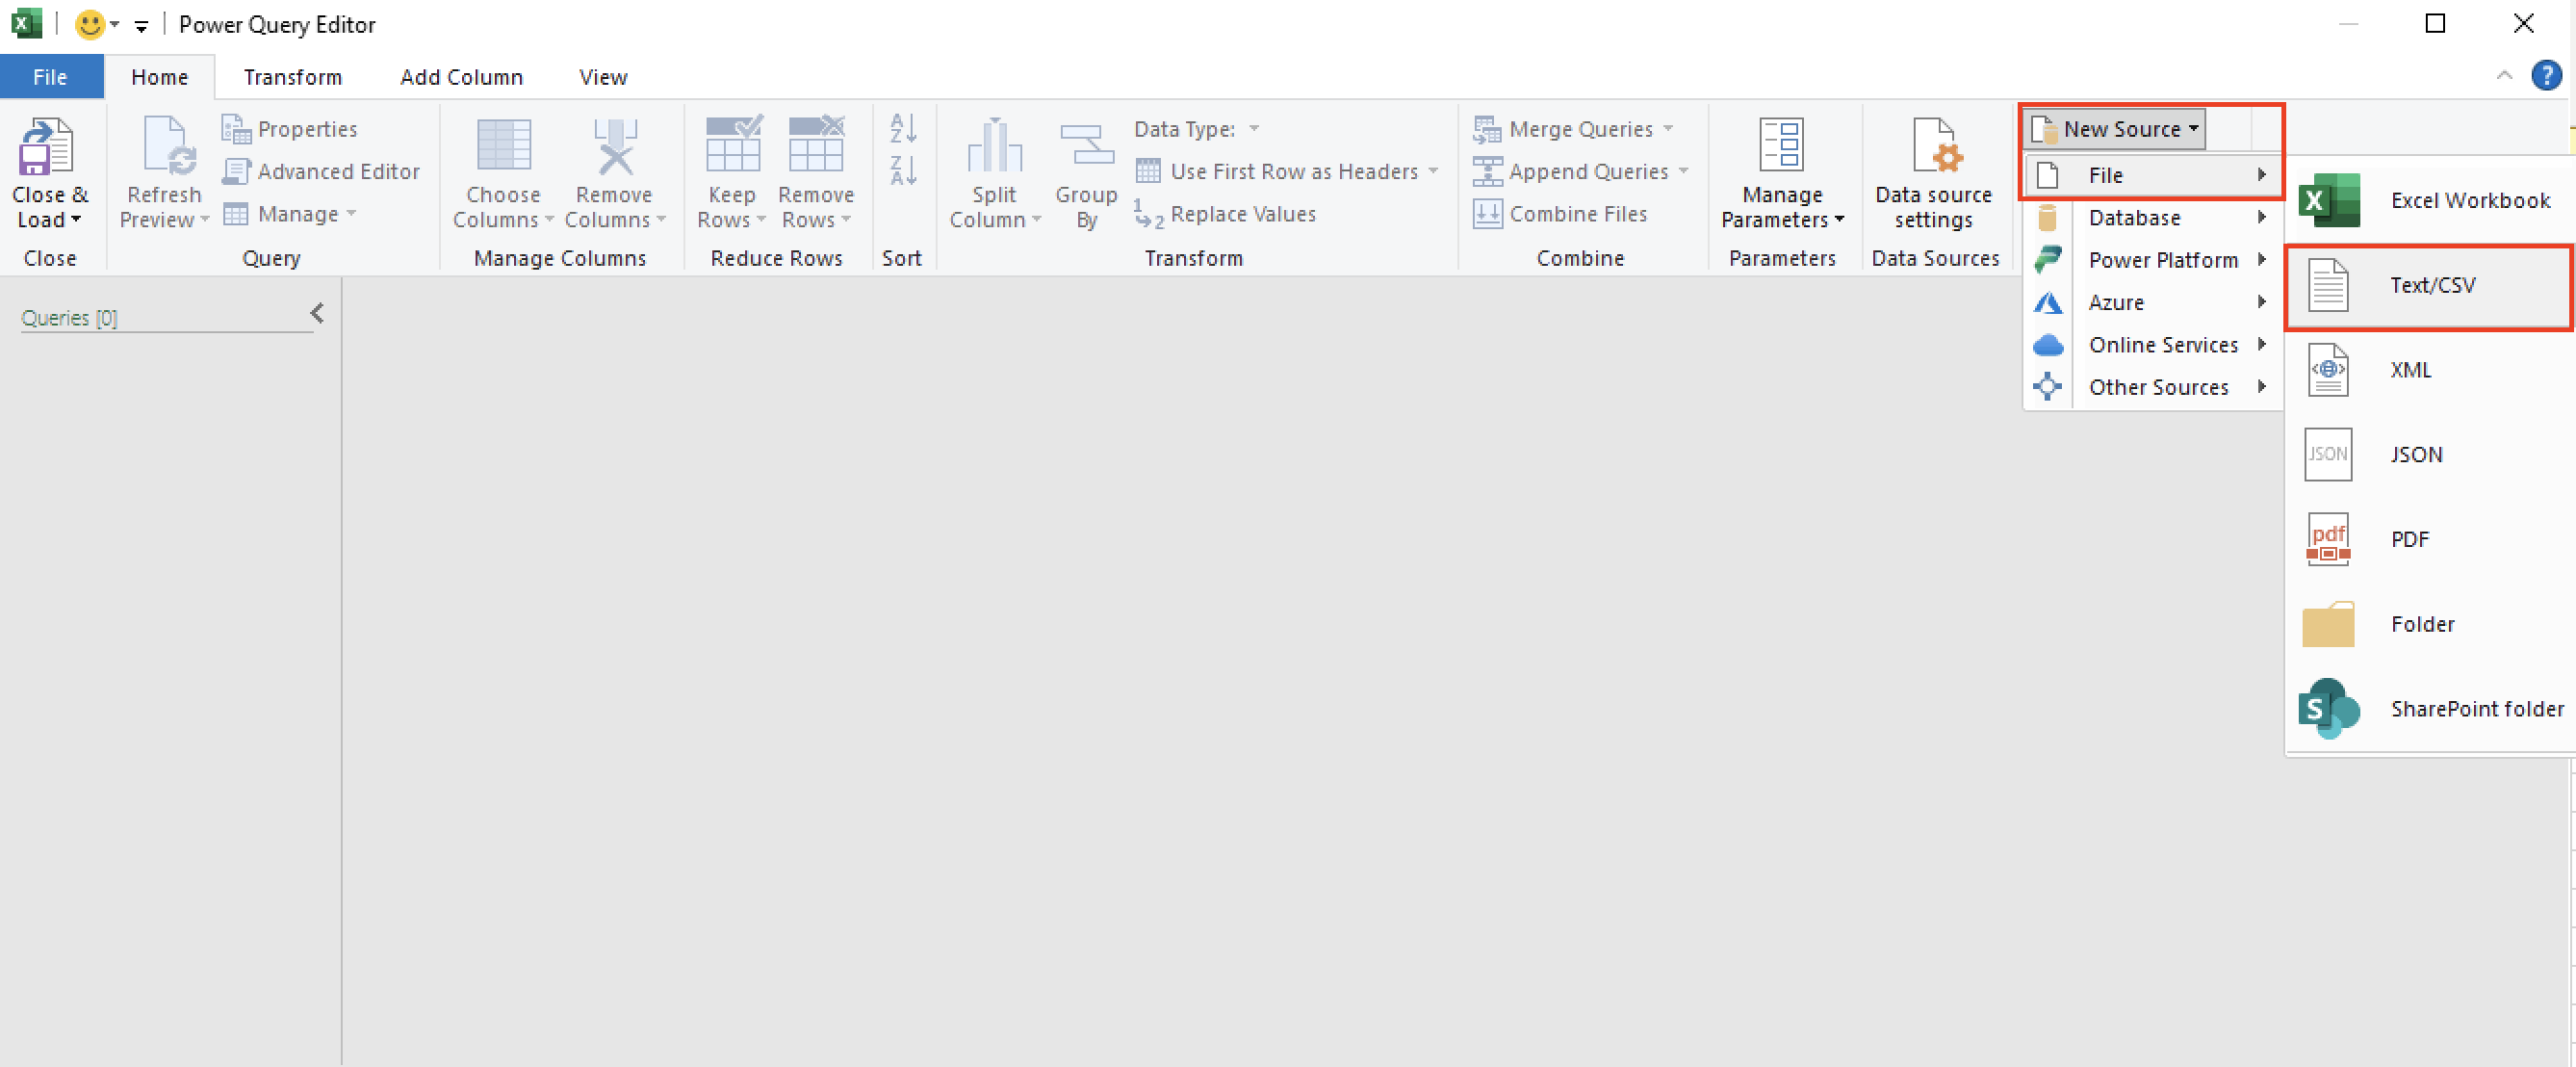Open the Data Type dropdown
This screenshot has width=2576, height=1067.
[1254, 129]
